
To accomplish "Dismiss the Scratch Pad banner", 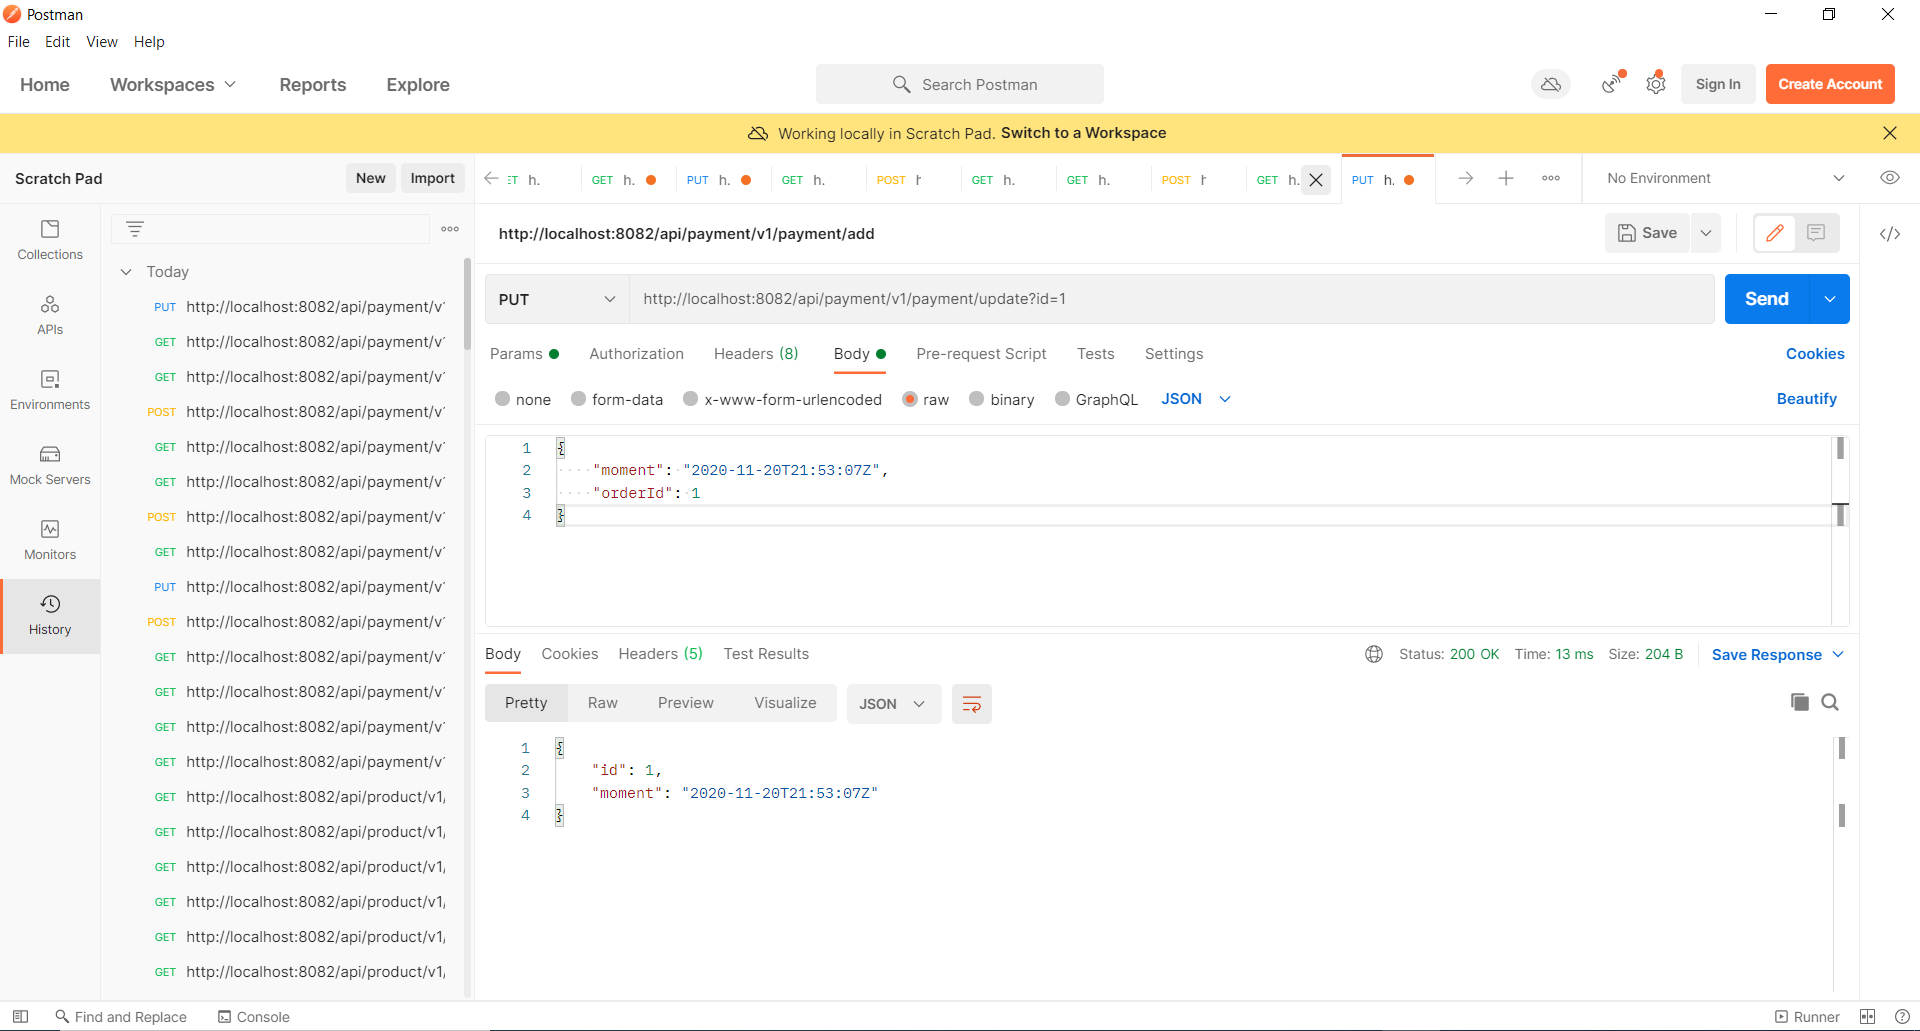I will point(1890,133).
